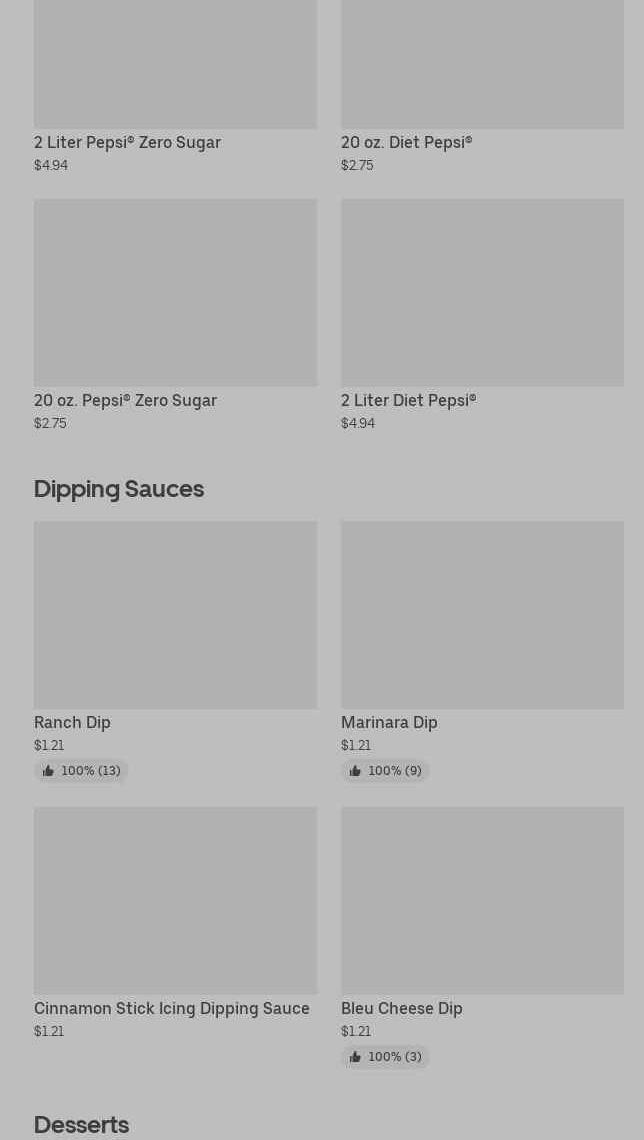Click thumbs-up icon under Bleu Cheese Dip
Viewport: 644px width, 1140px height.
355,1057
